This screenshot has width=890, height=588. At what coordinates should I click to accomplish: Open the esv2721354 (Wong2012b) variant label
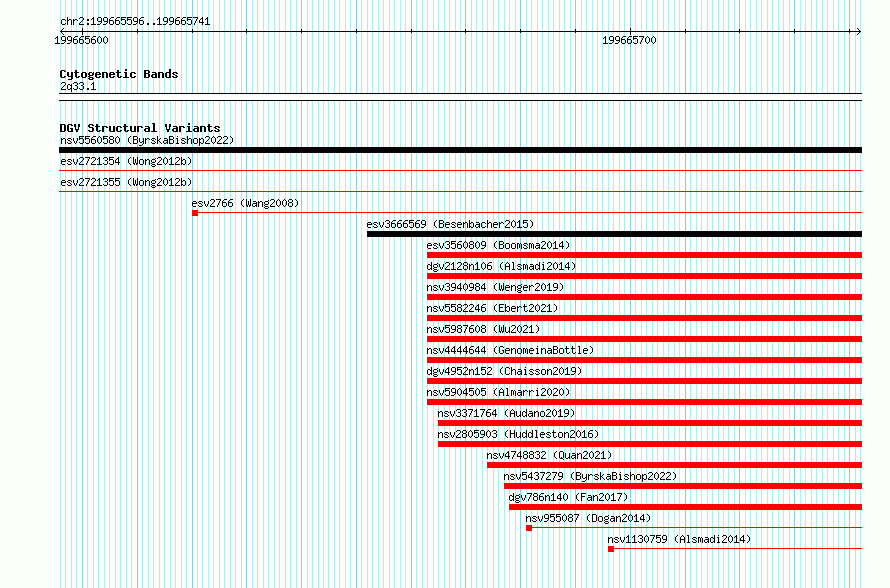126,161
